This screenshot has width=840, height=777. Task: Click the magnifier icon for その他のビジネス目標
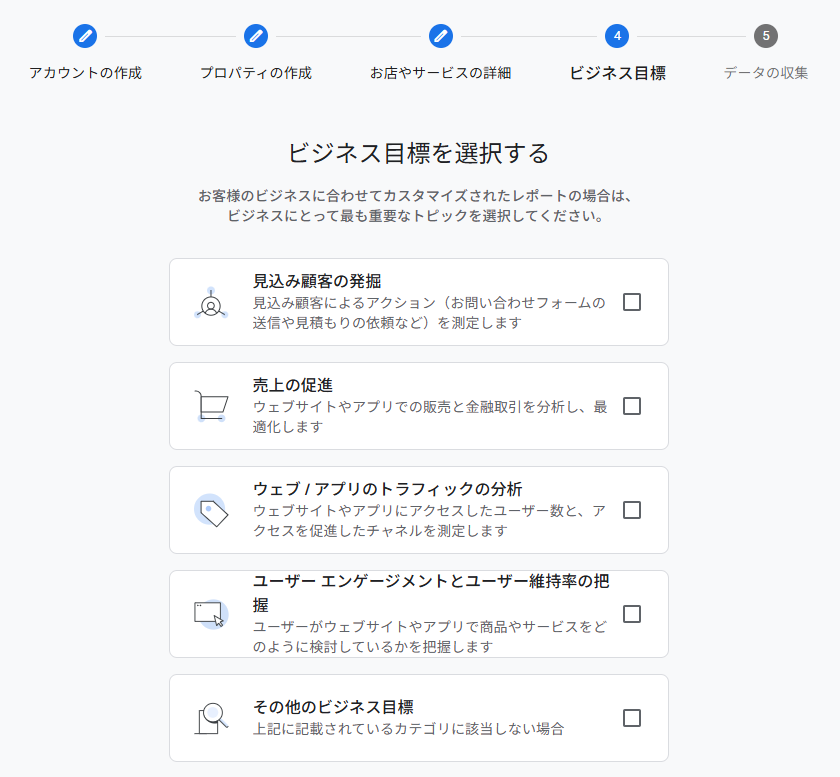point(211,718)
